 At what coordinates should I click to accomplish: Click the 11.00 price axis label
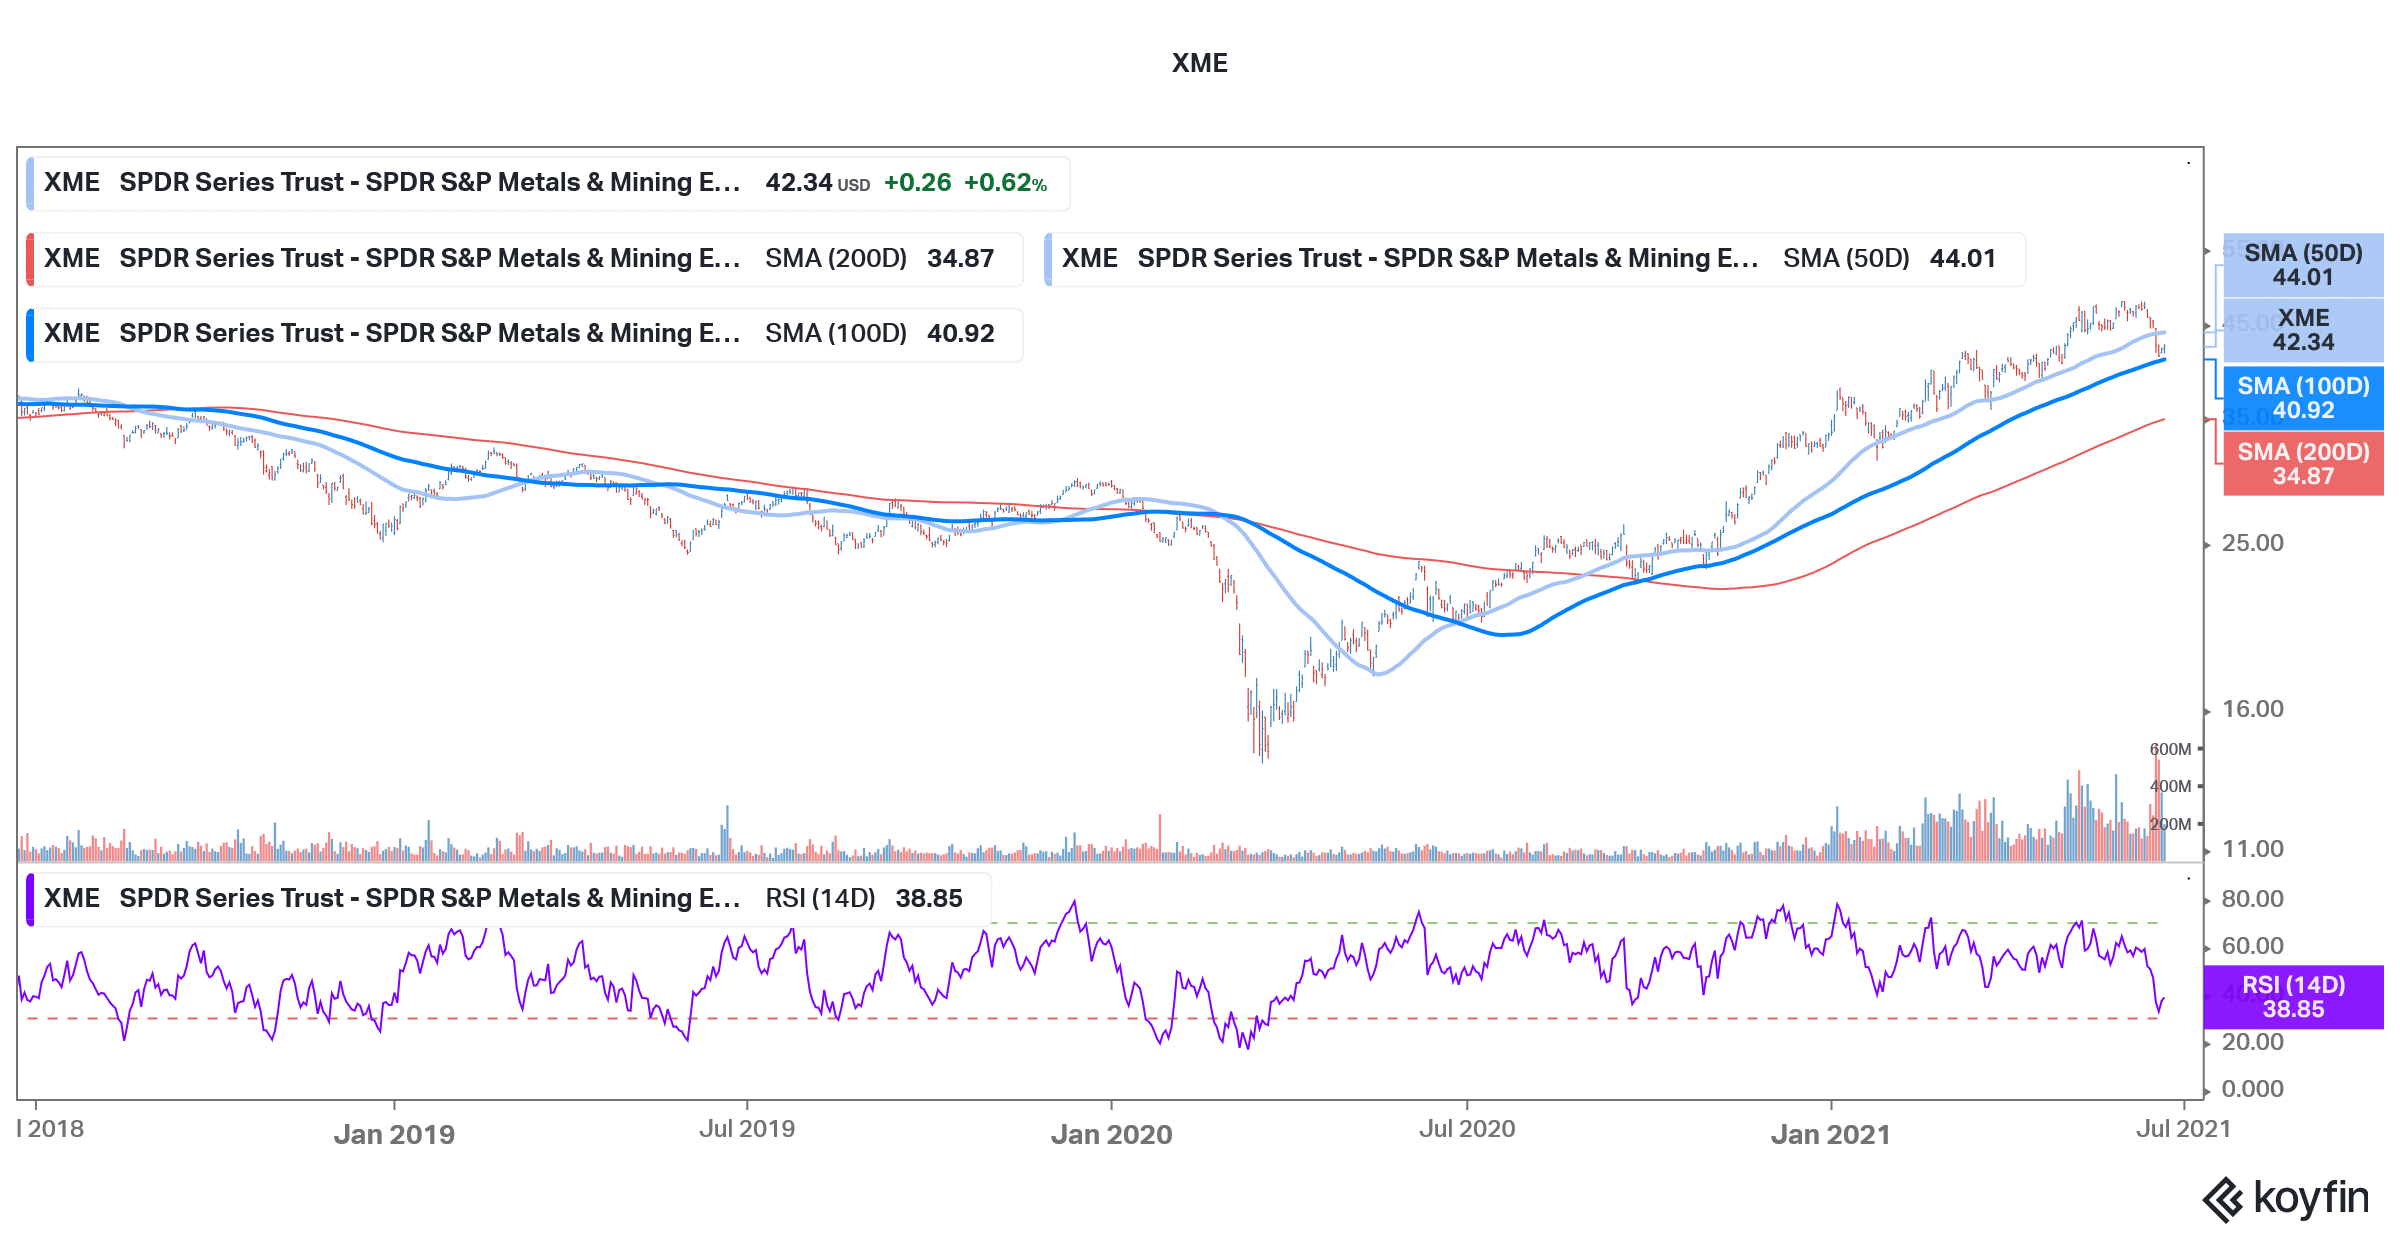(x=2252, y=849)
